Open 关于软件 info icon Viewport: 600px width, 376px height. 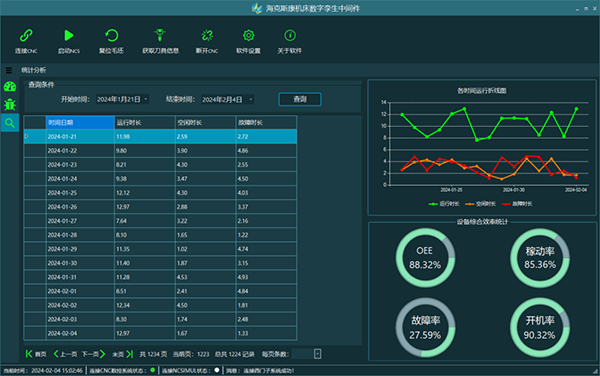(x=290, y=36)
